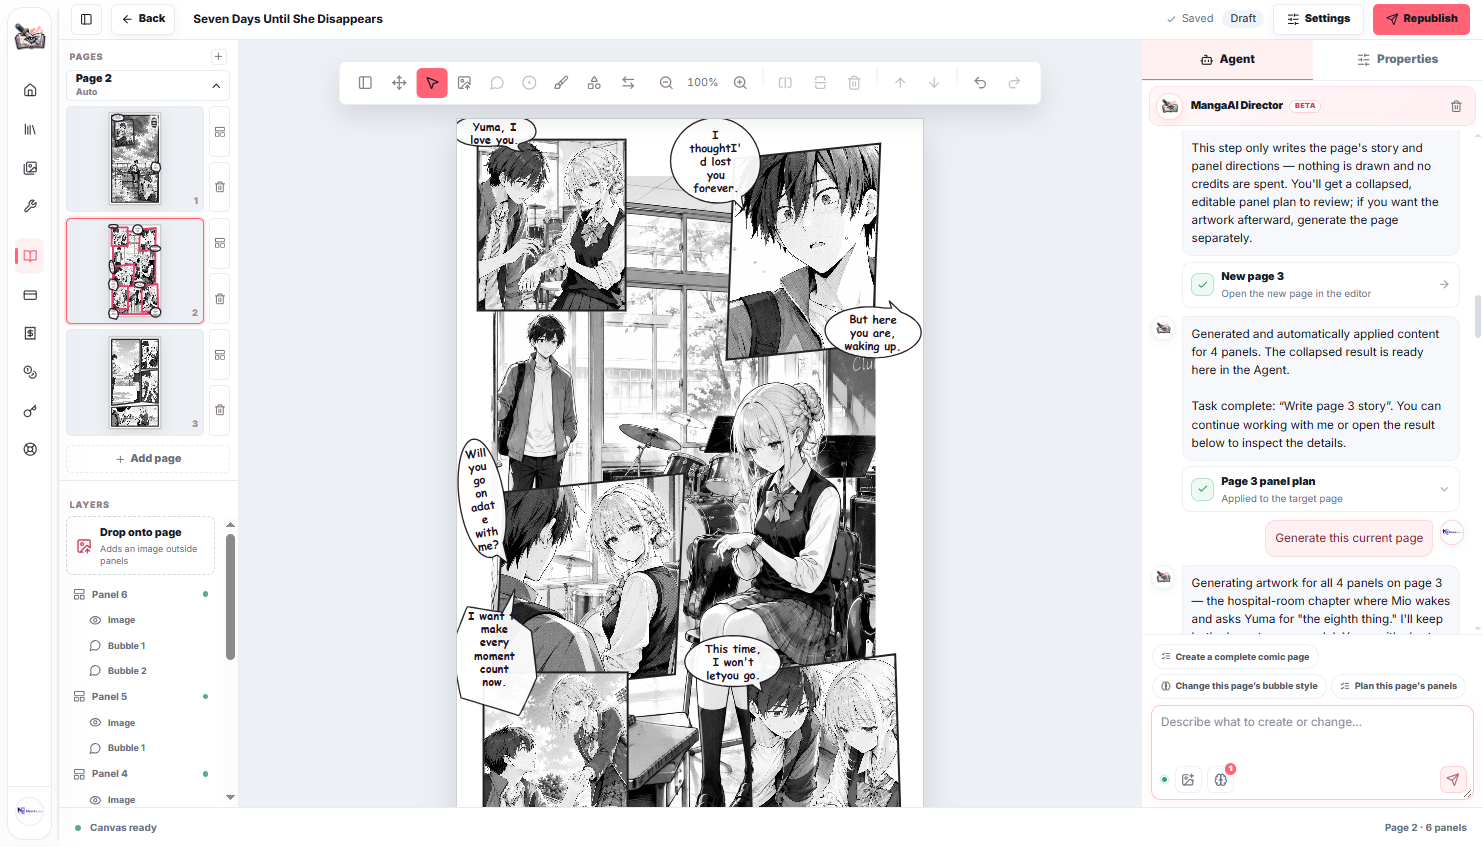Toggle the canvas sidebar layout icon
This screenshot has width=1483, height=847.
pos(365,83)
